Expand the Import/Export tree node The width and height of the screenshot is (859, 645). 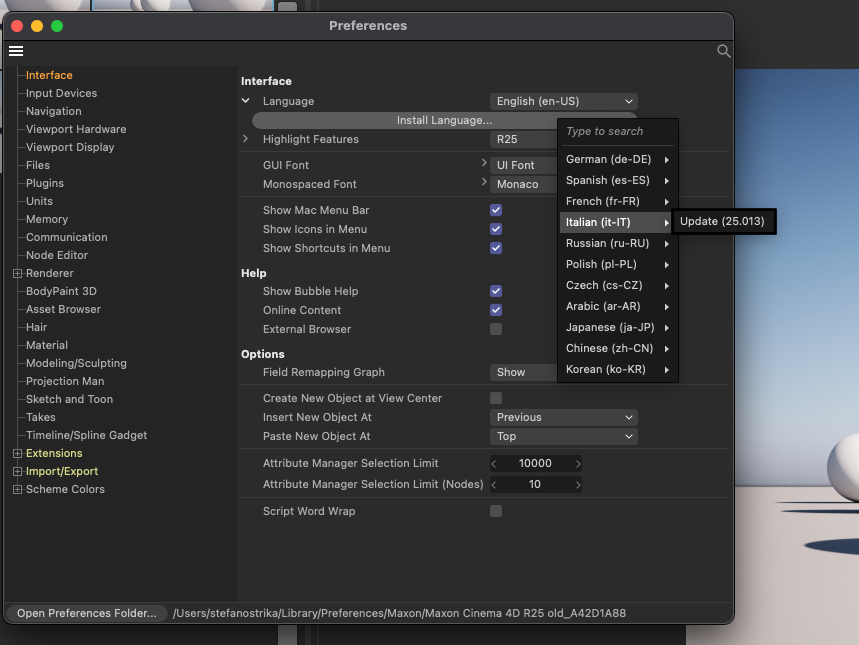pyautogui.click(x=18, y=471)
